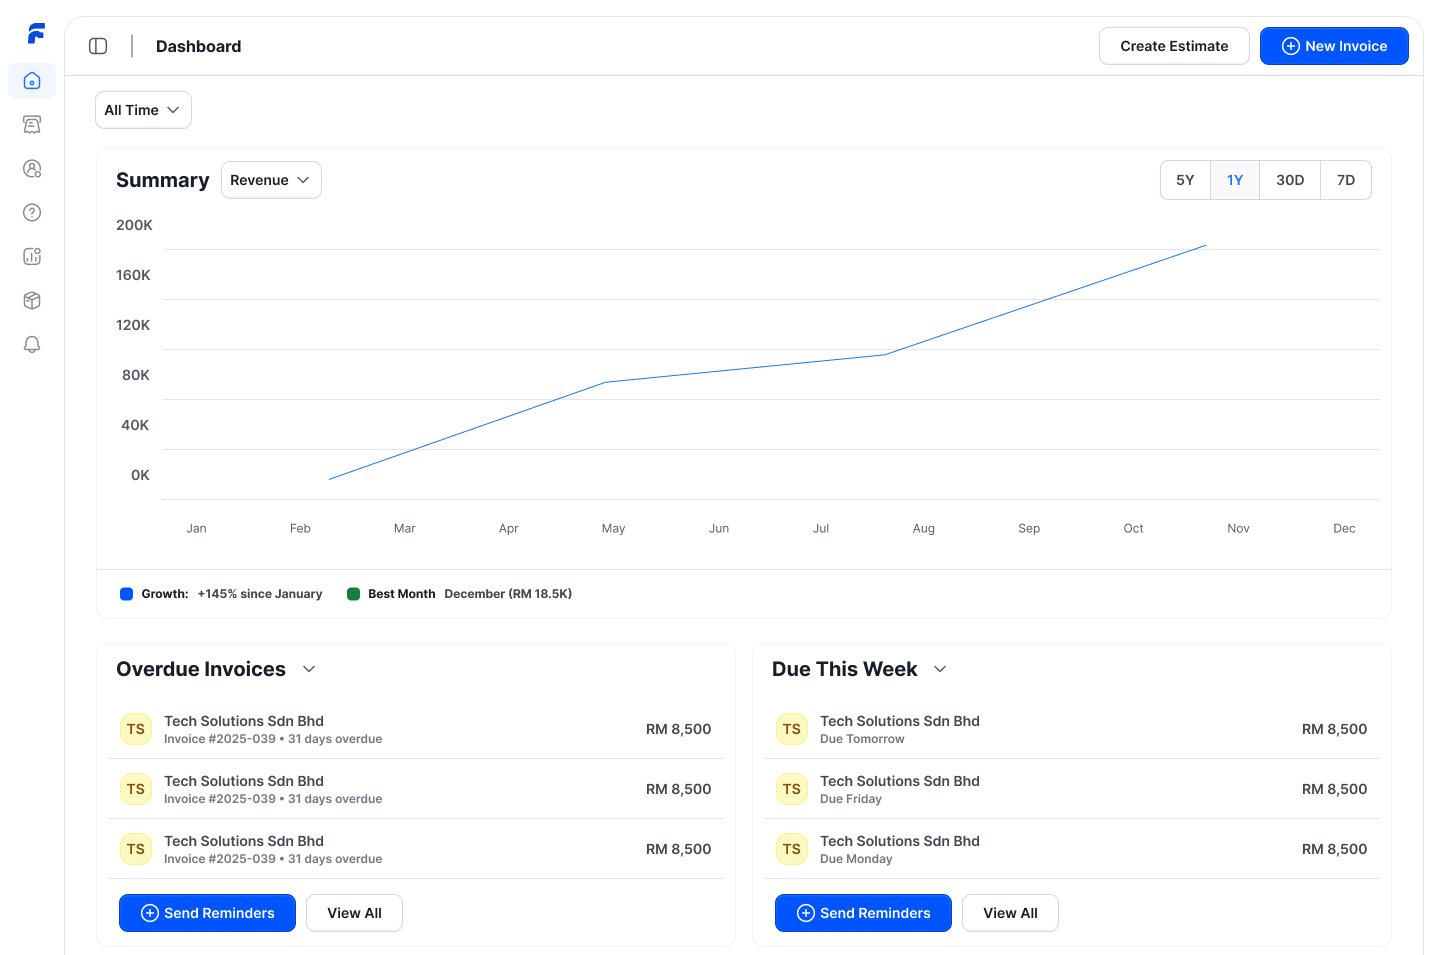Open the invoice due Tomorrow

pyautogui.click(x=1072, y=729)
